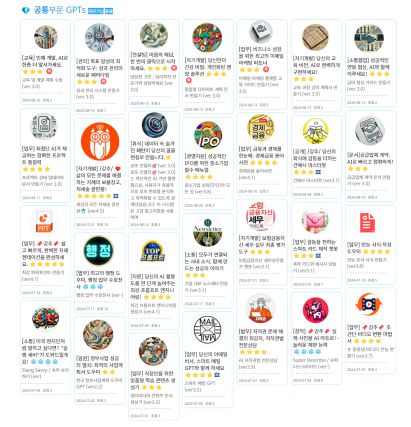Select the orange PPT file icon
The height and width of the screenshot is (427, 411).
tap(44, 223)
